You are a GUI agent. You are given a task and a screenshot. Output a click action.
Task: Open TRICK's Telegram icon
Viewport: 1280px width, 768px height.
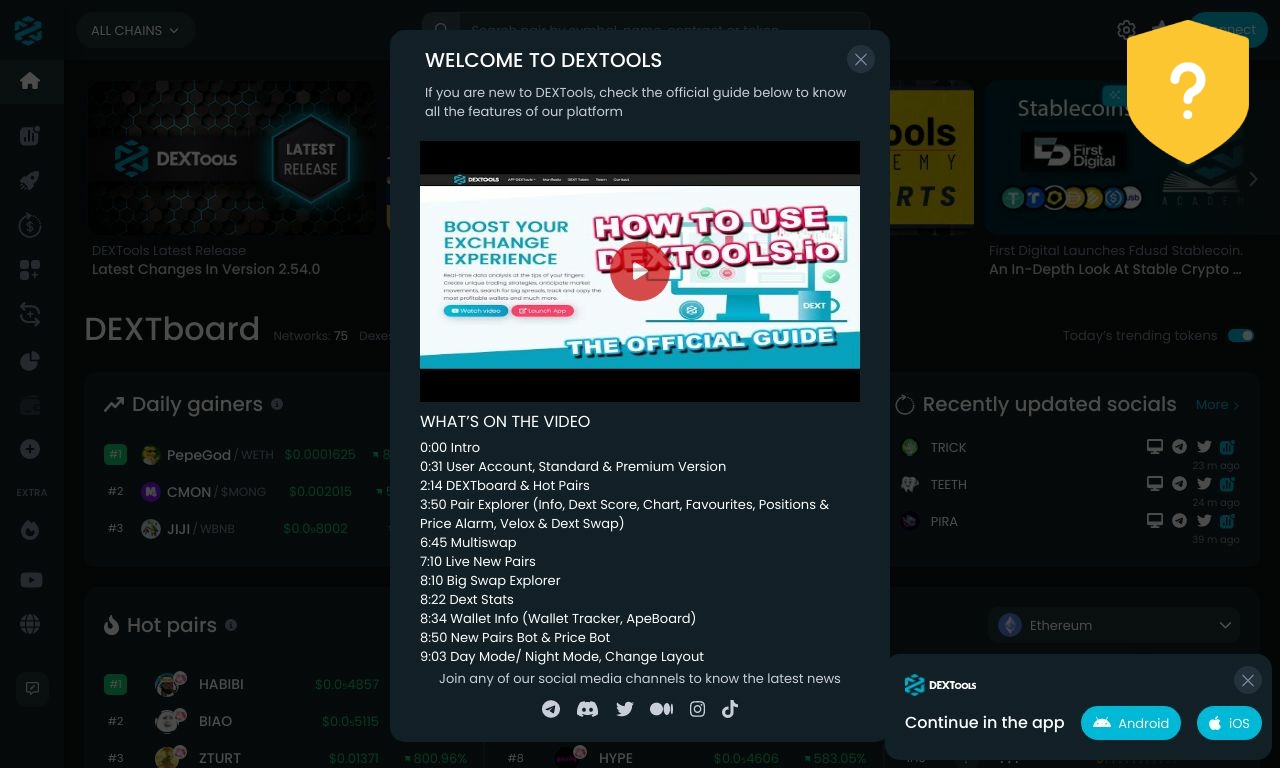1180,447
